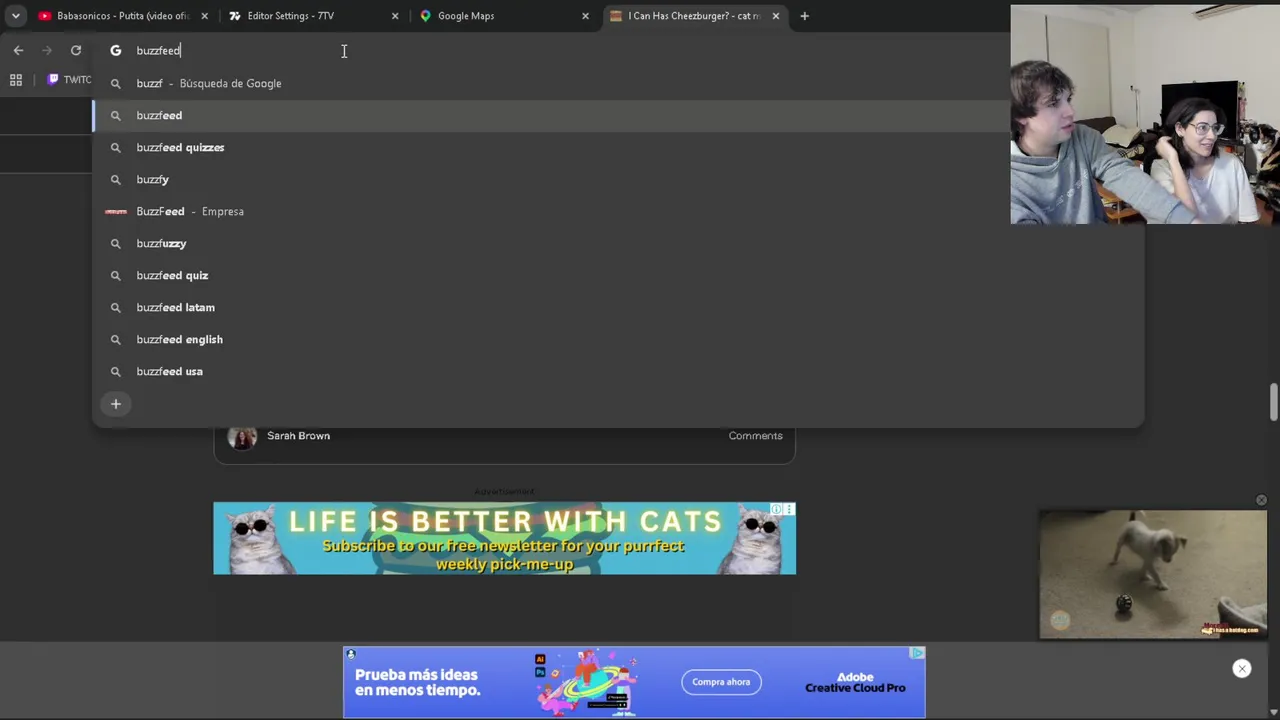The height and width of the screenshot is (720, 1280).
Task: Go forward to the next page
Action: (47, 50)
